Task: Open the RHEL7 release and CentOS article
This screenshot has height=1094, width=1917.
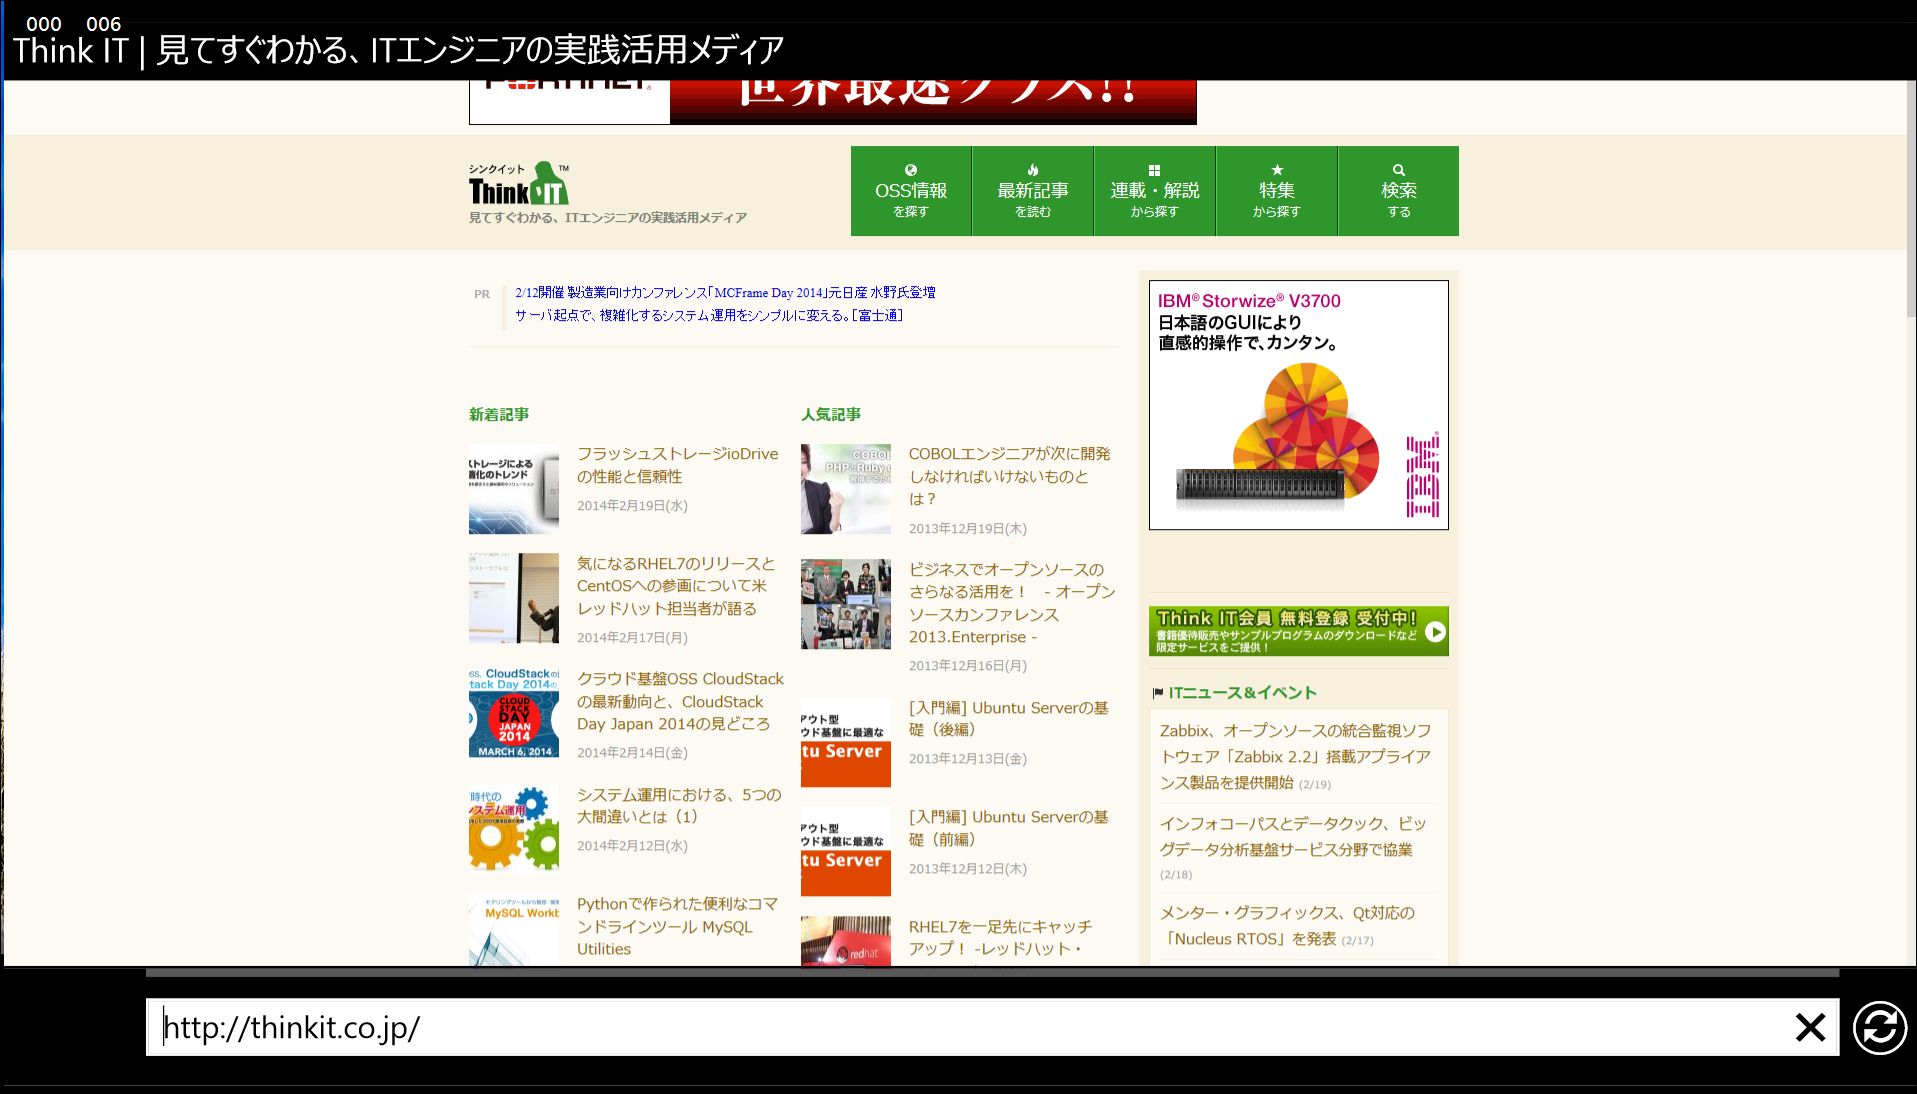Action: (x=675, y=586)
